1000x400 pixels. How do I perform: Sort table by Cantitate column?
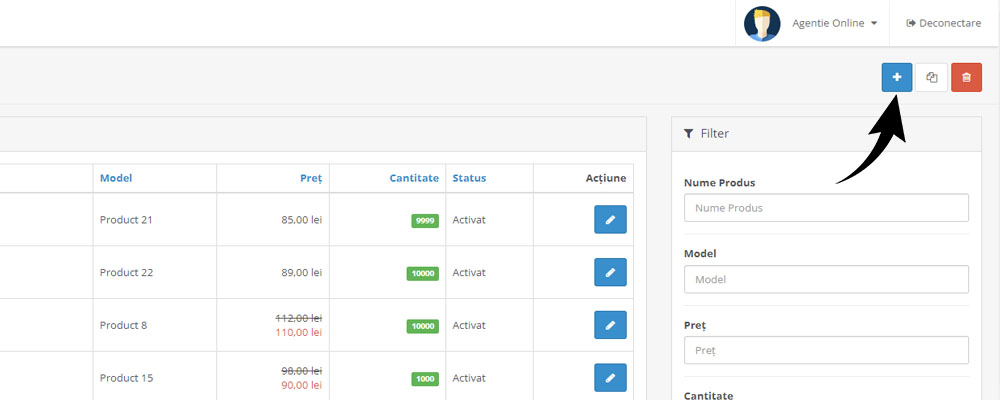point(414,178)
